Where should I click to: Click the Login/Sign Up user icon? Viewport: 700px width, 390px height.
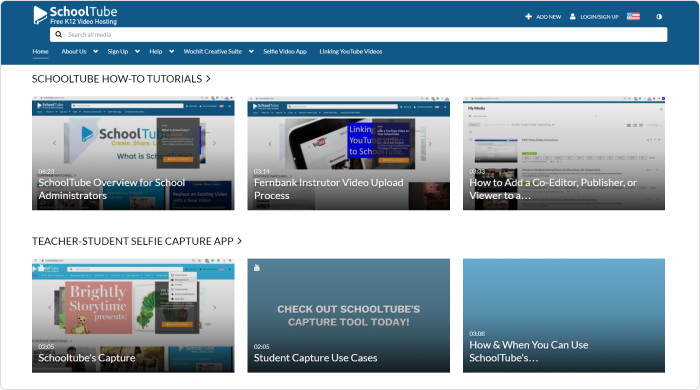point(573,17)
